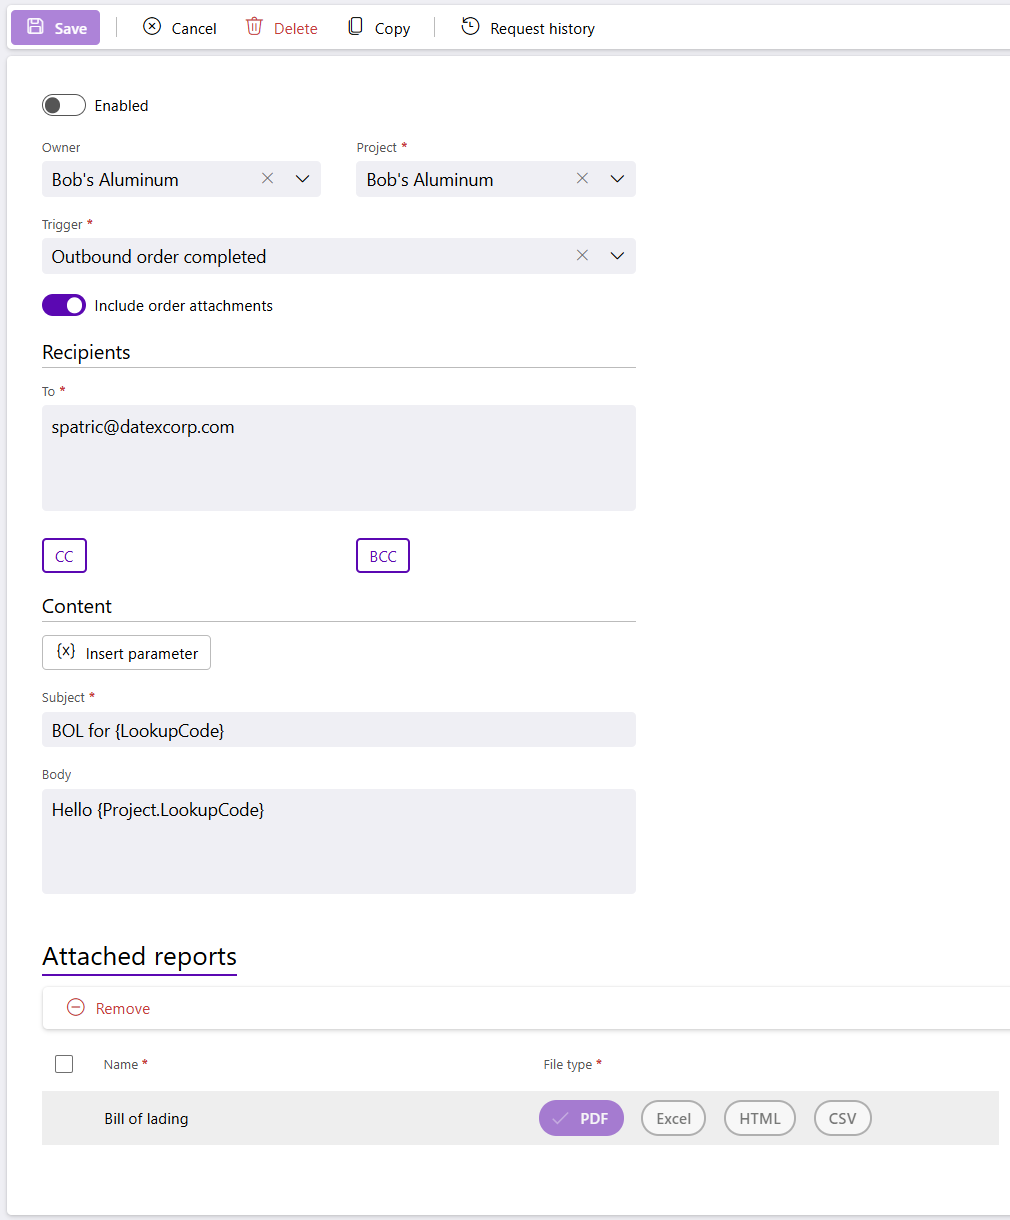Screen dimensions: 1010x1220
Task: Check the select-all reports checkbox
Action: click(64, 1064)
